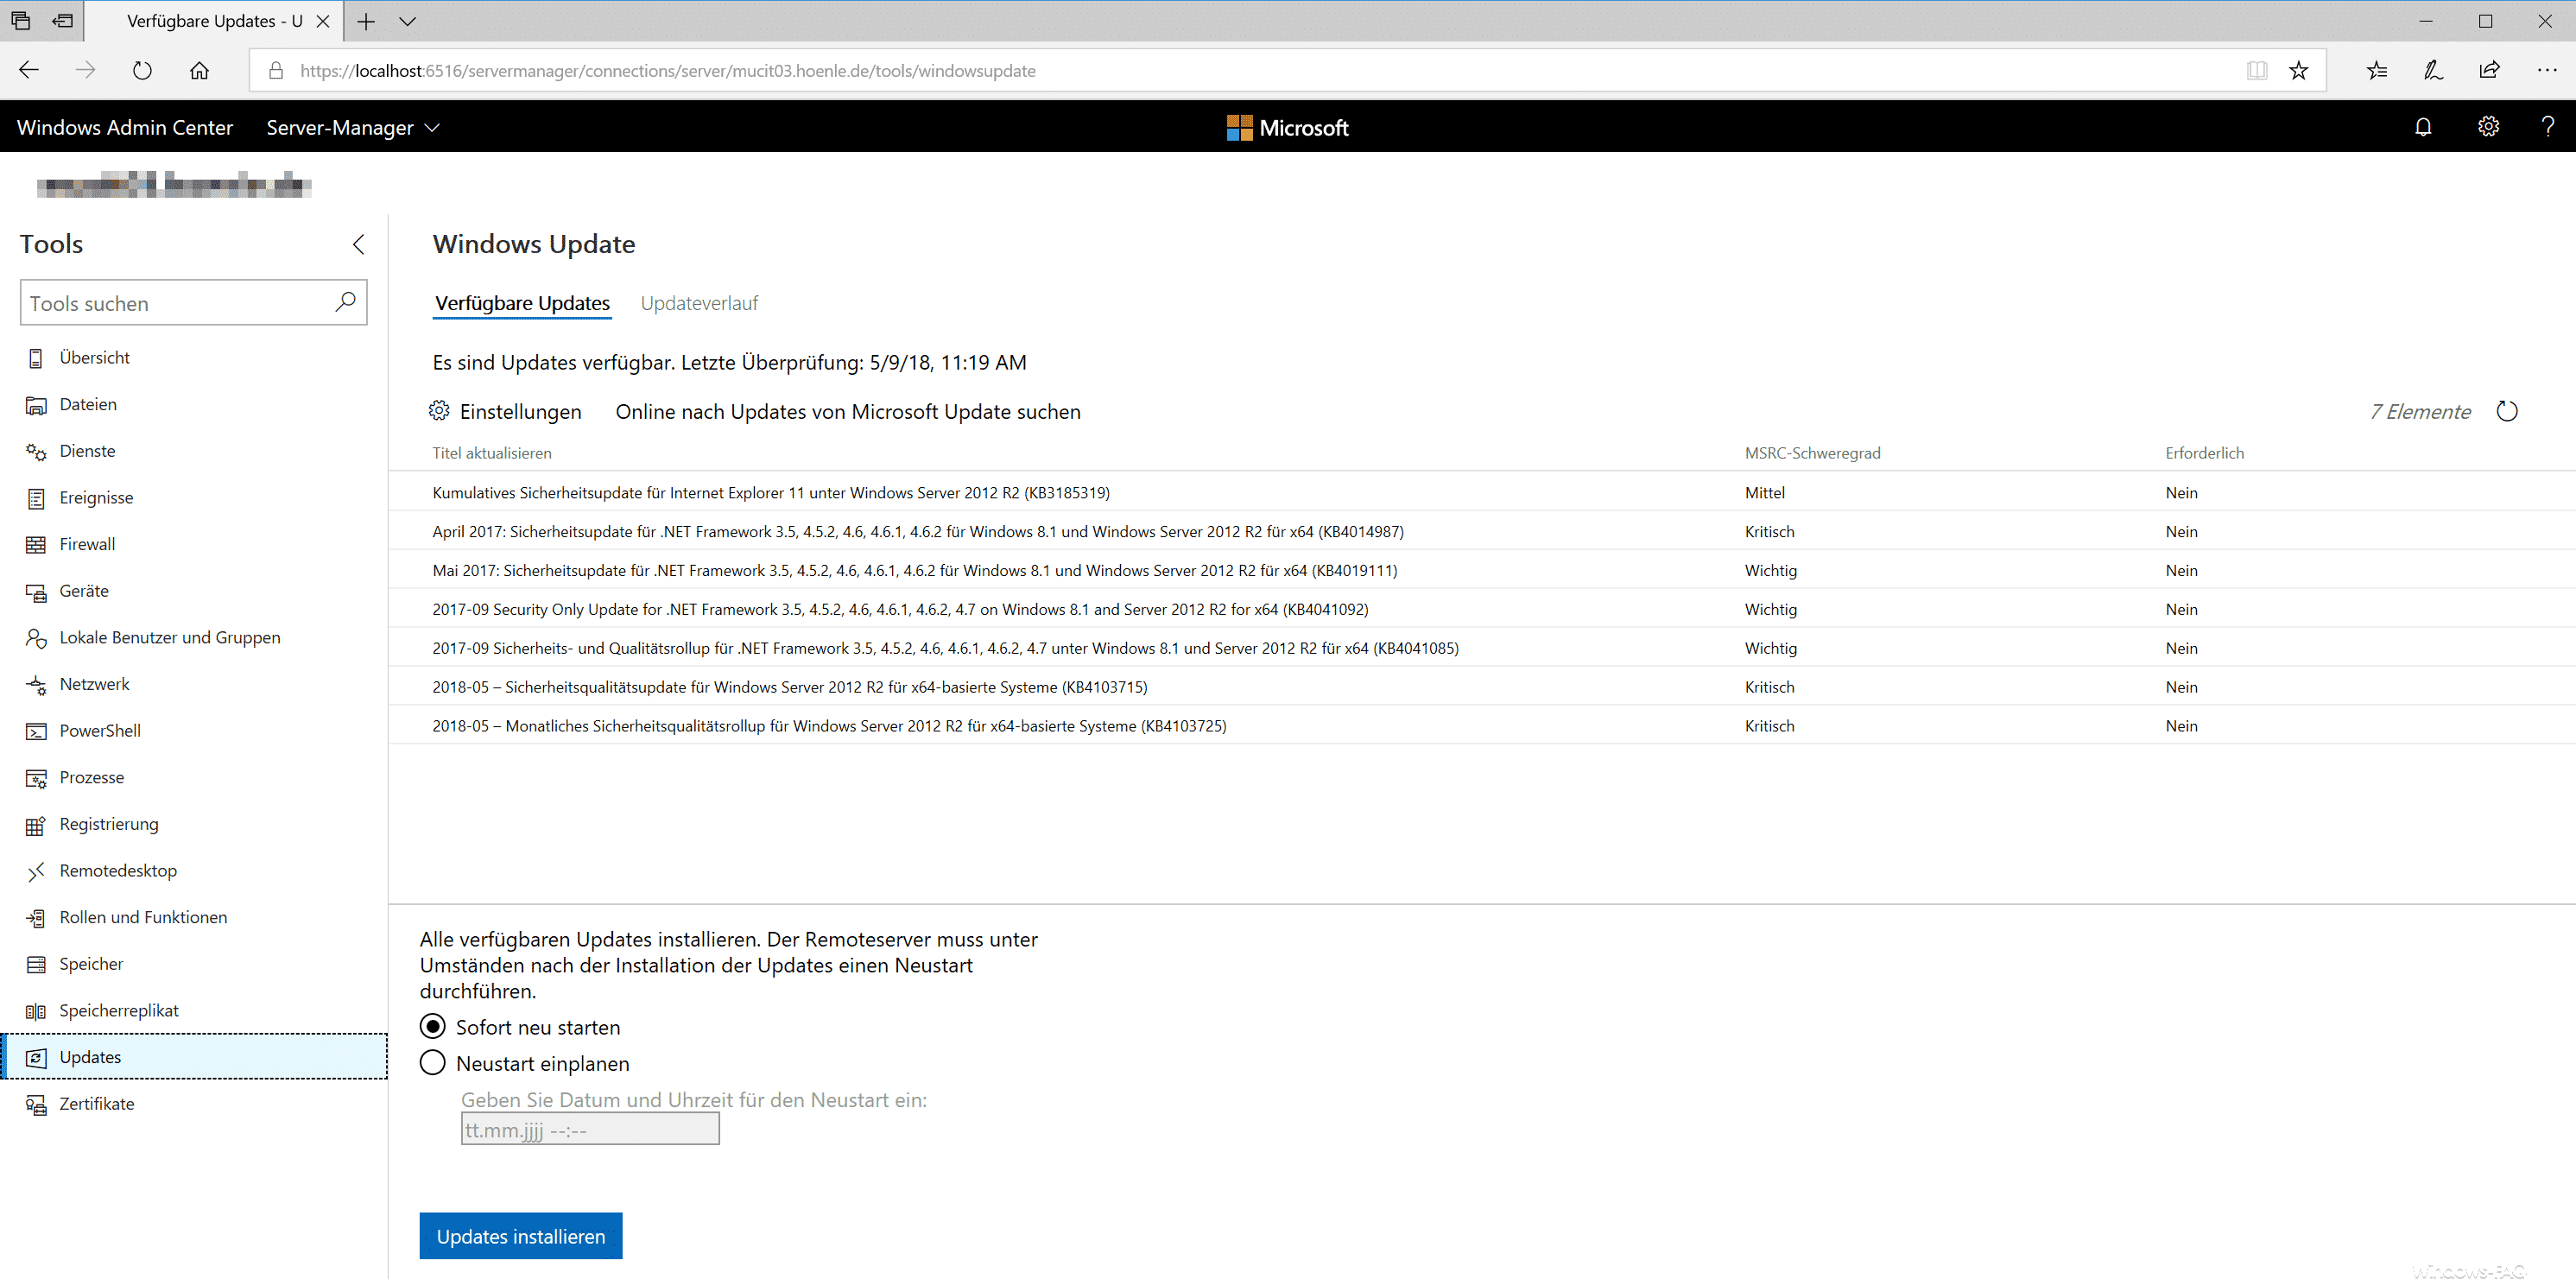Open the Dateien tool
This screenshot has height=1279, width=2576.
click(x=88, y=404)
